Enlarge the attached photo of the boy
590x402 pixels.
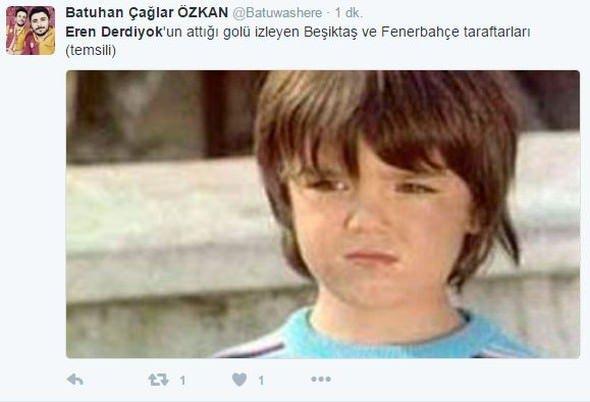323,214
